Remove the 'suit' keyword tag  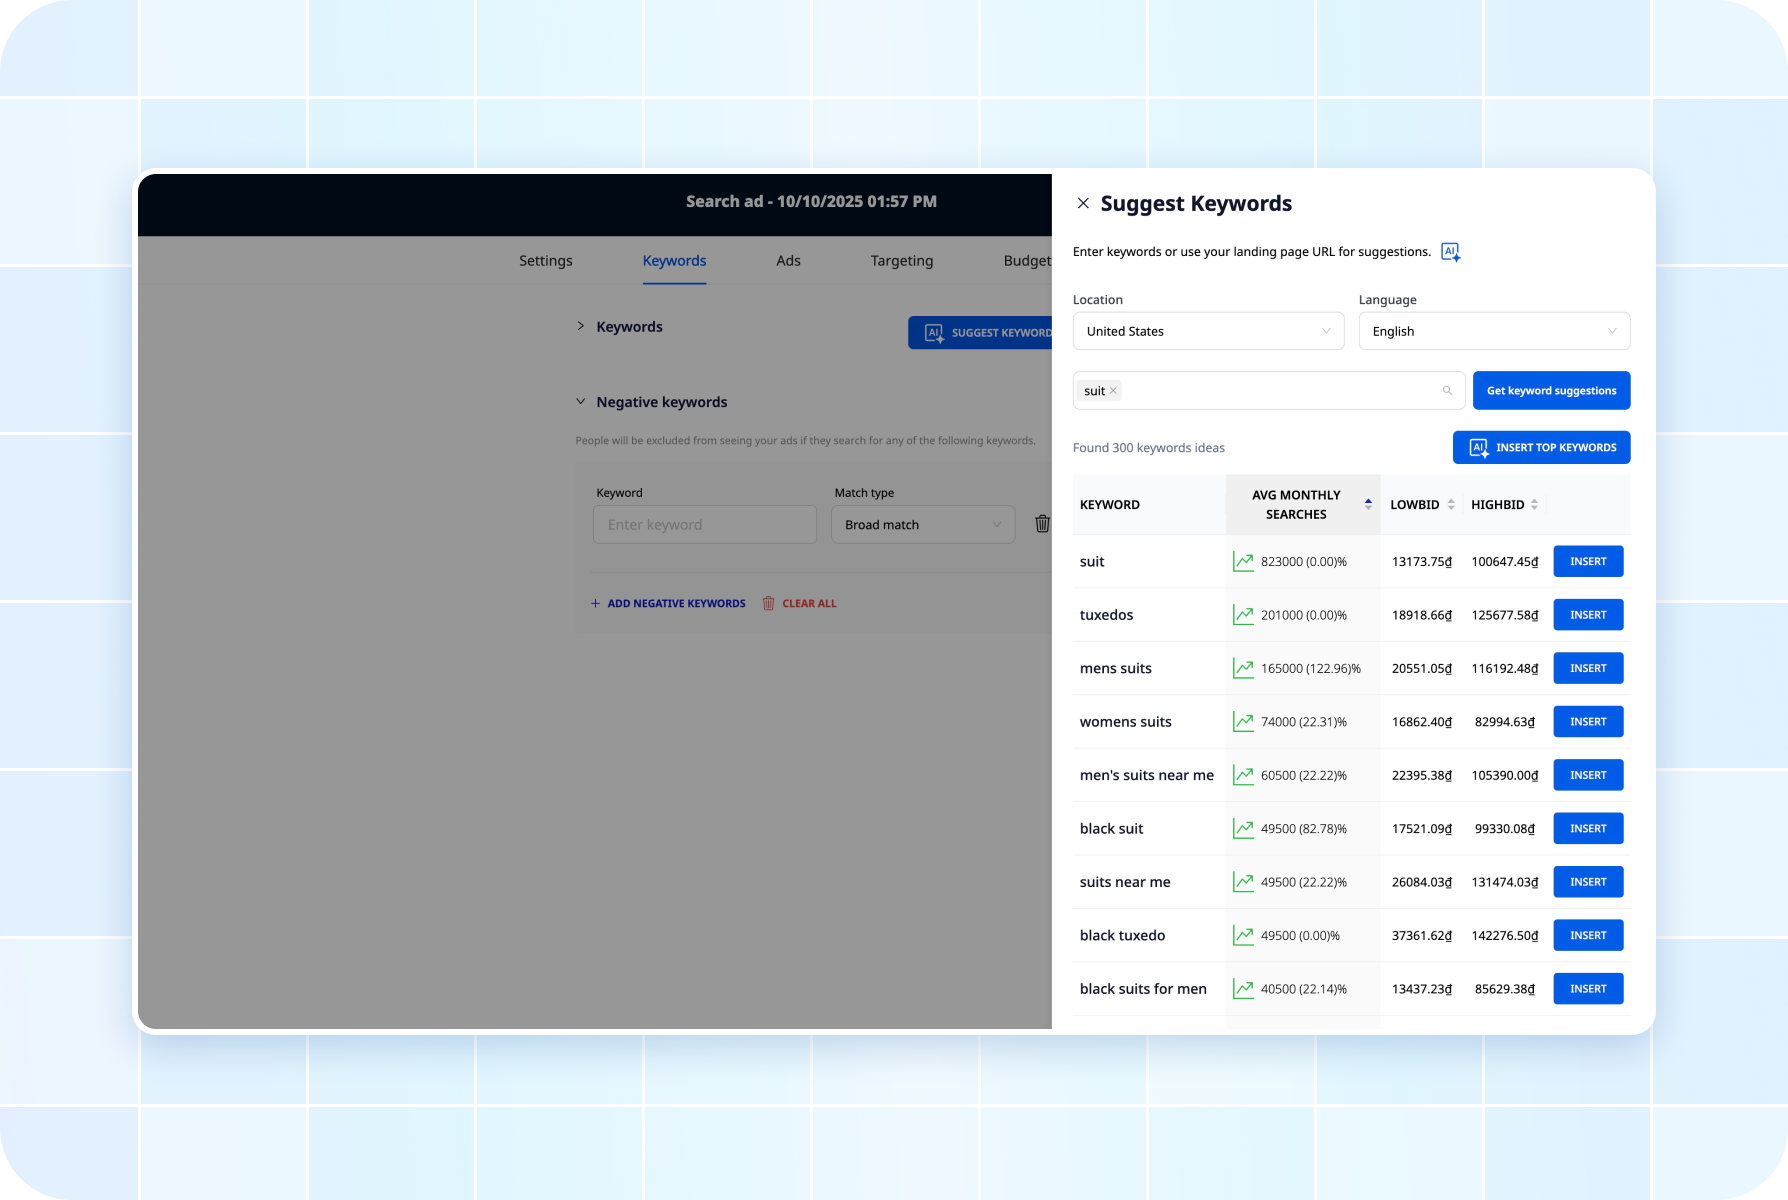1113,391
